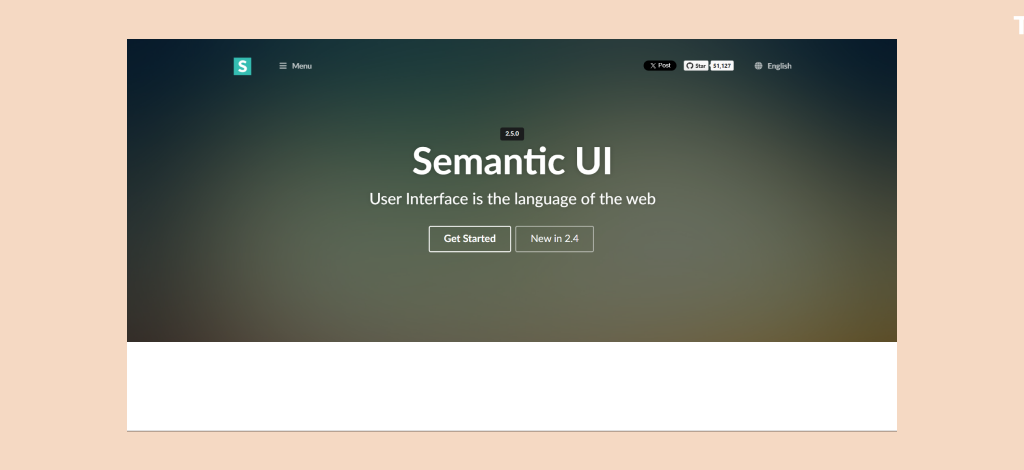The image size is (1024, 470).
Task: Click the GitHub Star button
Action: pos(696,66)
